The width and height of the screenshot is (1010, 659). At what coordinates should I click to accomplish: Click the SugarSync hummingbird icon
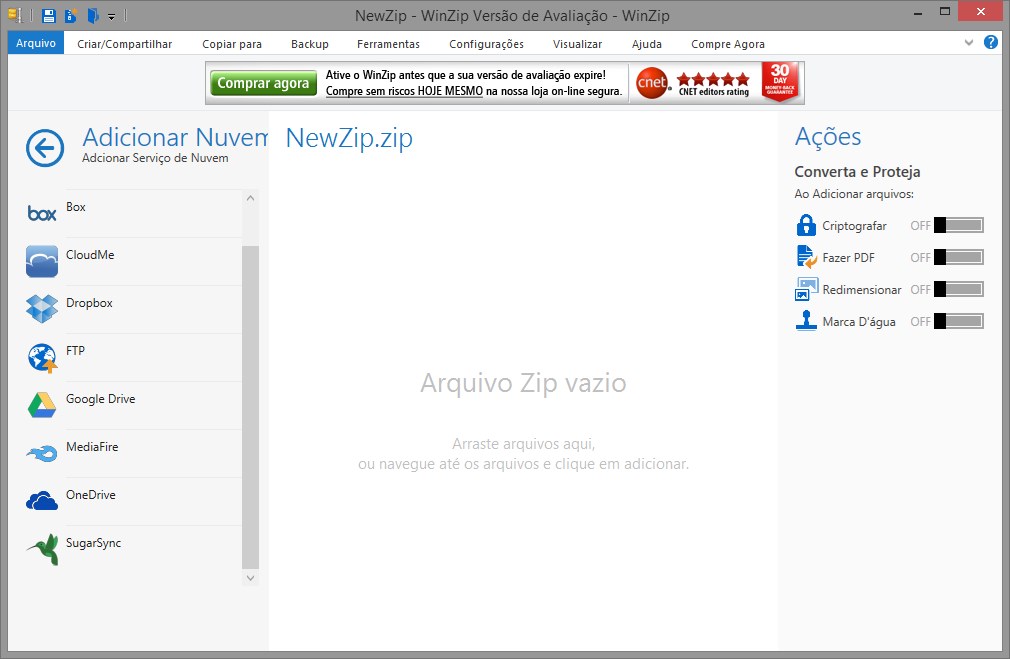point(43,549)
